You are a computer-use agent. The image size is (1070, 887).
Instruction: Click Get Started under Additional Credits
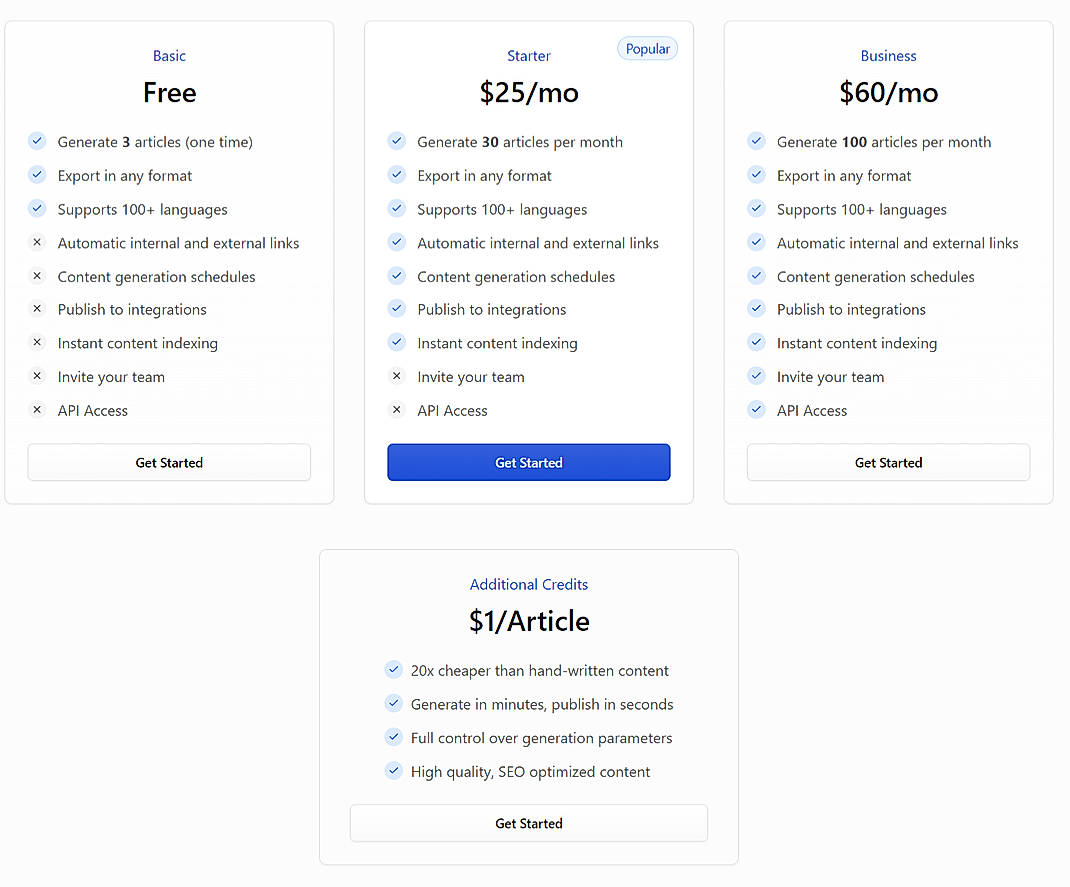529,823
